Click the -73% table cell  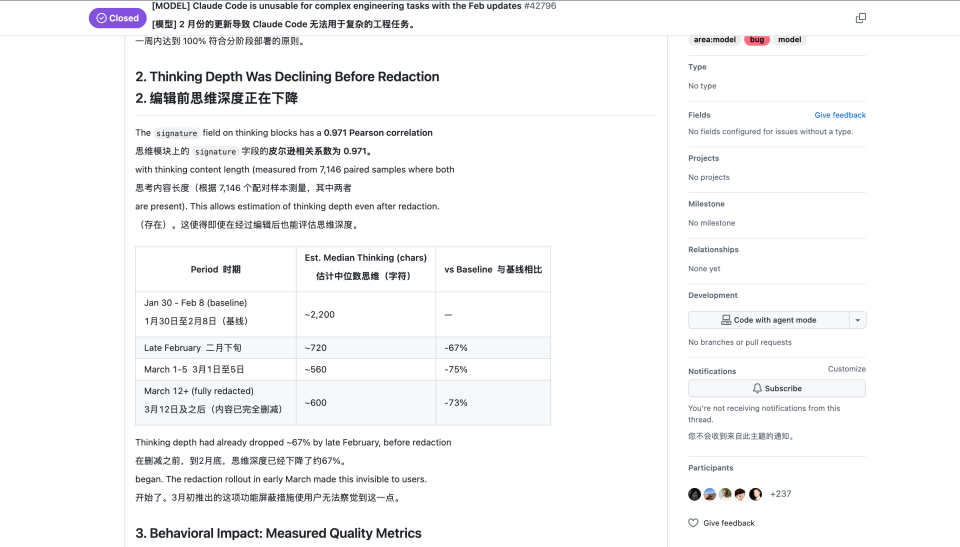493,402
